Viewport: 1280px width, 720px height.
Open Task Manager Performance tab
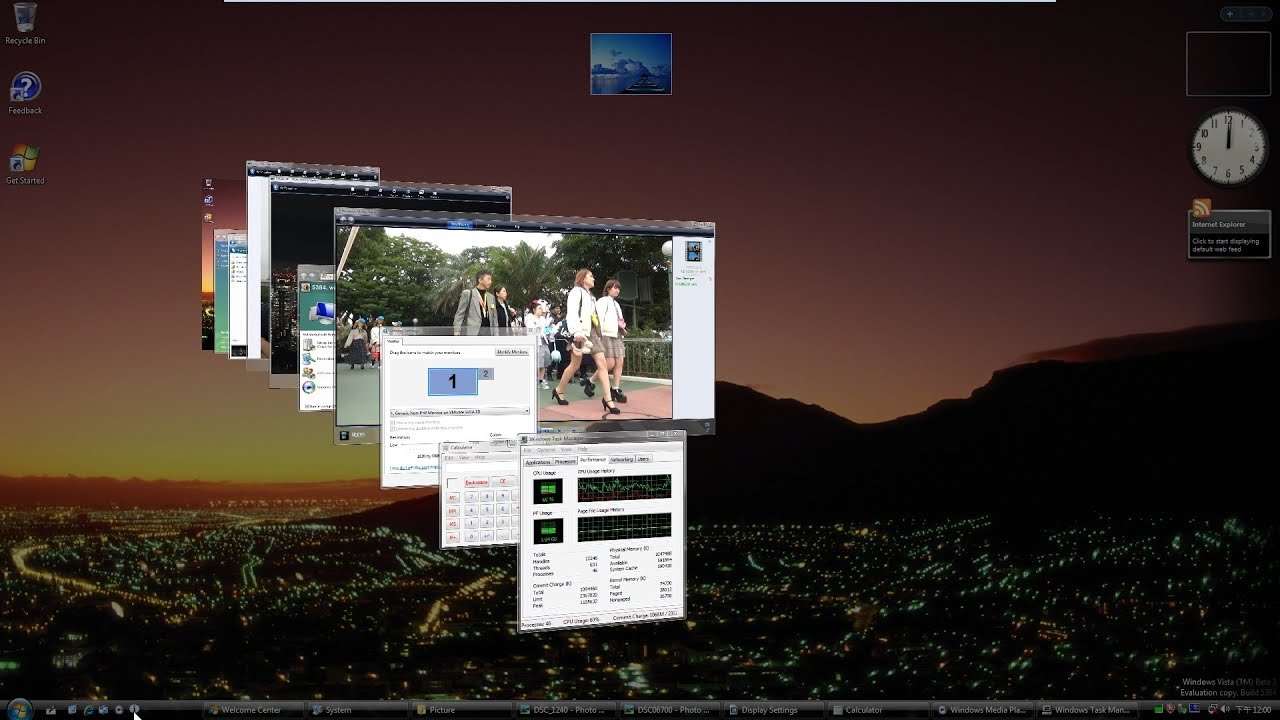(x=593, y=459)
